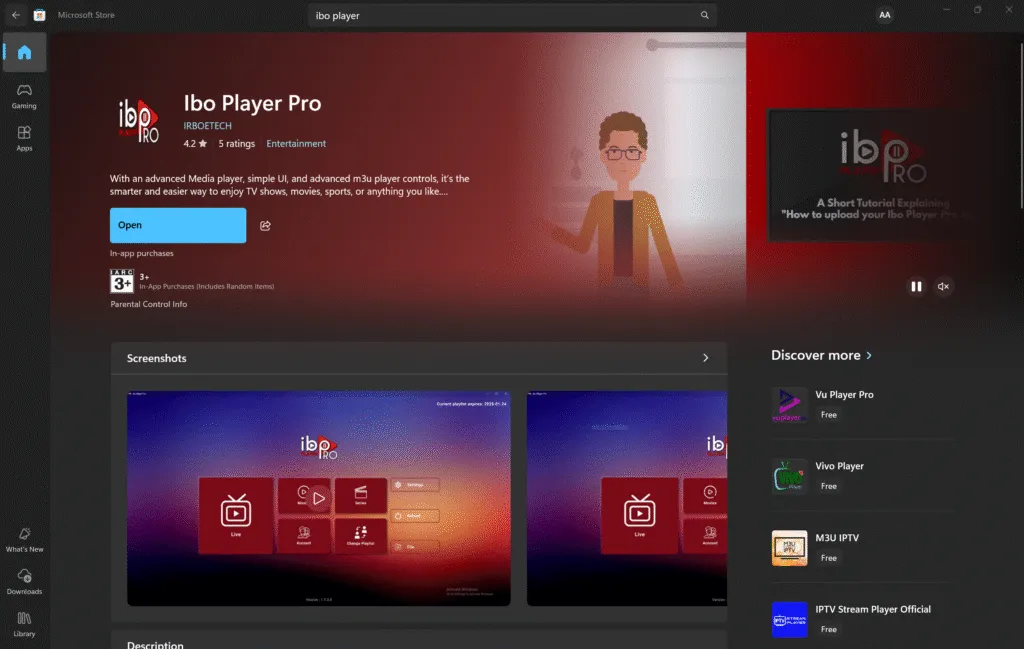
Task: Open the Library sidebar section
Action: coord(24,624)
